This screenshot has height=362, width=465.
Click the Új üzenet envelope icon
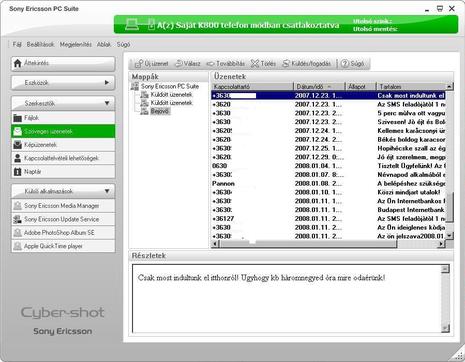(138, 63)
